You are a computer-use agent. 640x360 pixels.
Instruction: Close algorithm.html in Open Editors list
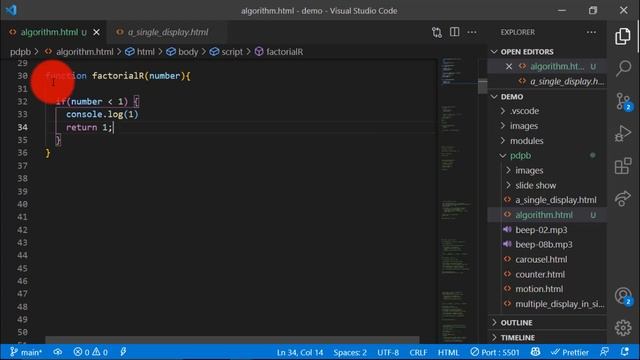tap(509, 67)
